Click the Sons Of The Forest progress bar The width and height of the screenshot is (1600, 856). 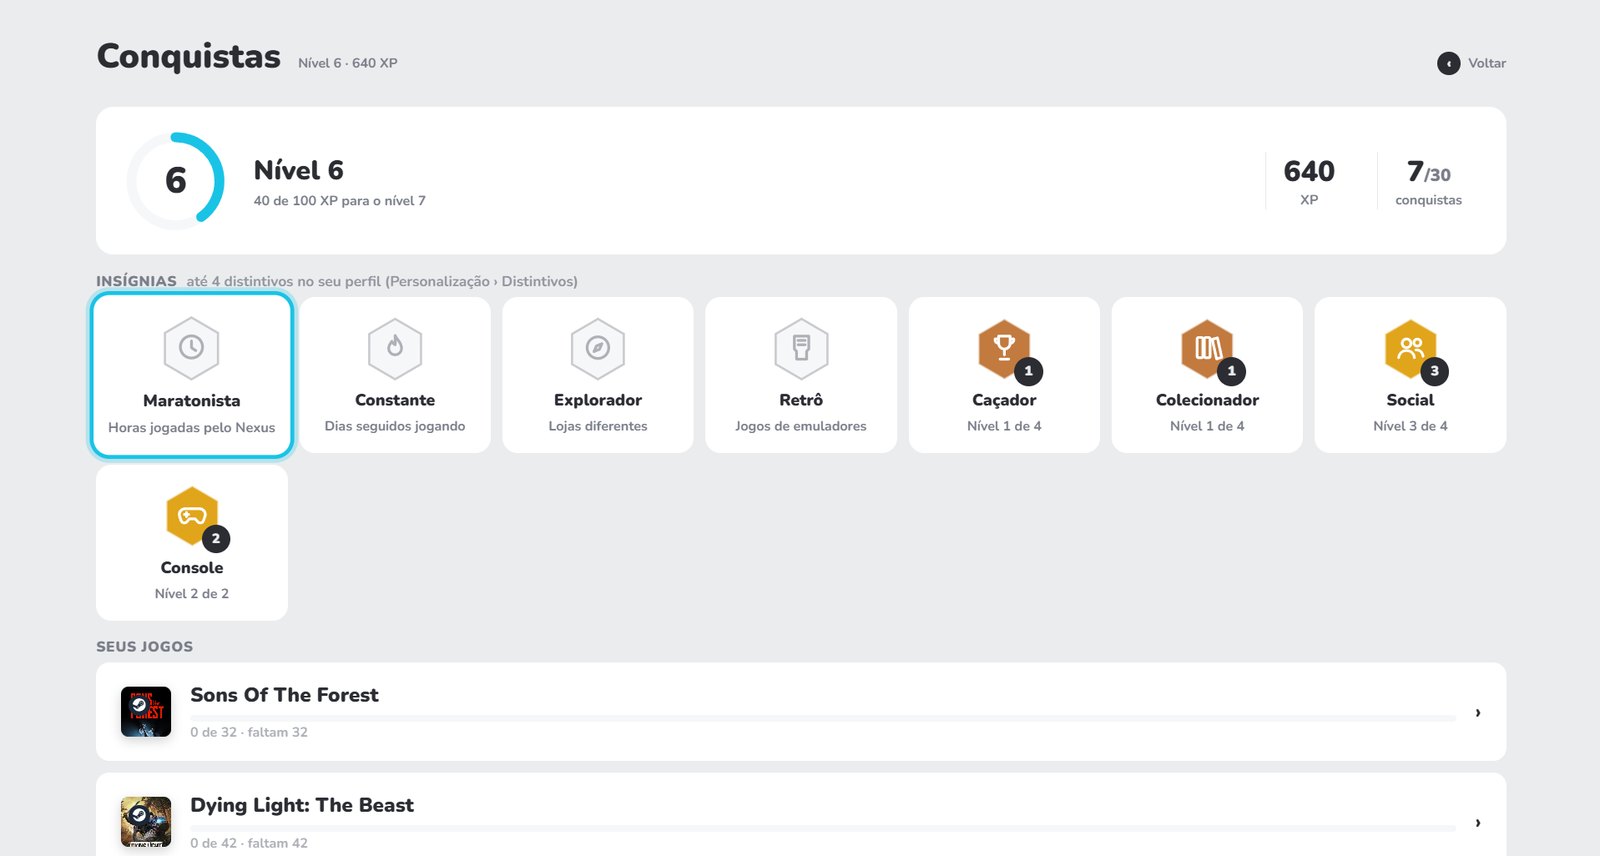(x=823, y=718)
